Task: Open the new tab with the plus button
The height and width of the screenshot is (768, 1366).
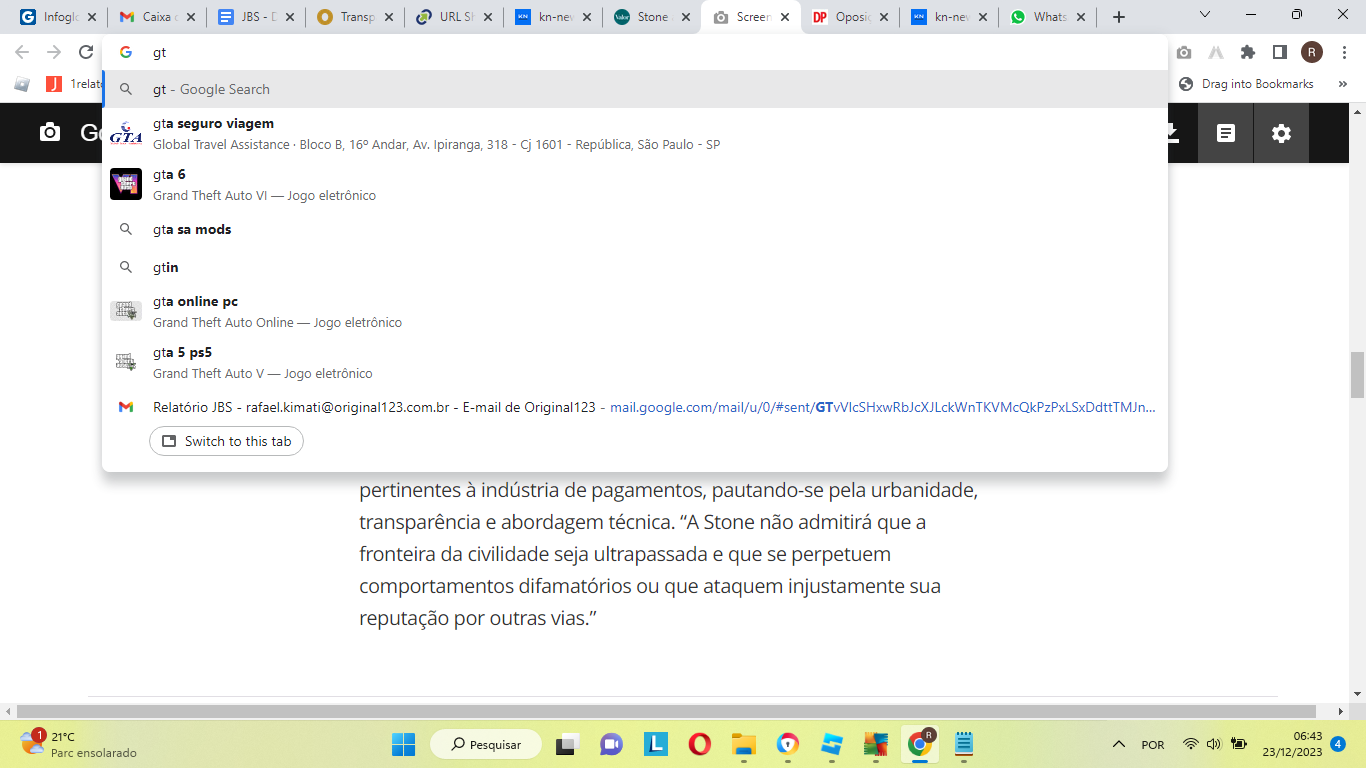Action: pyautogui.click(x=1119, y=17)
